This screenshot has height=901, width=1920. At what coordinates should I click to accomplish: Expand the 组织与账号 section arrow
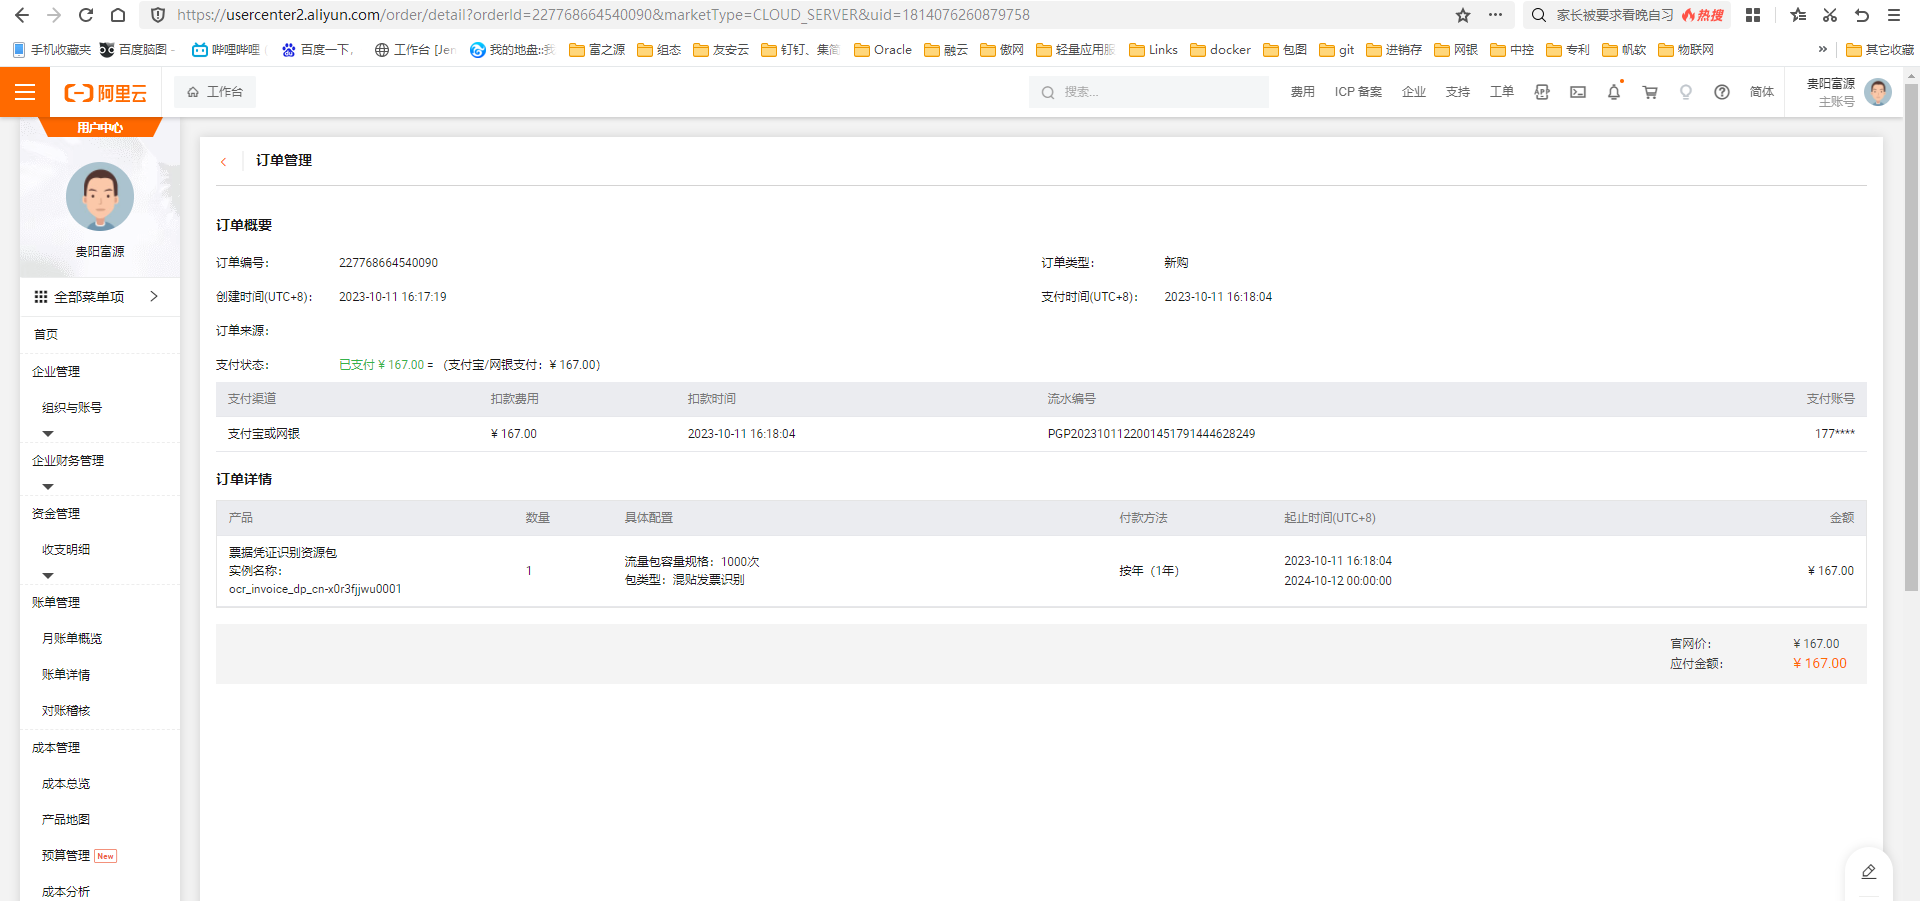click(x=48, y=434)
